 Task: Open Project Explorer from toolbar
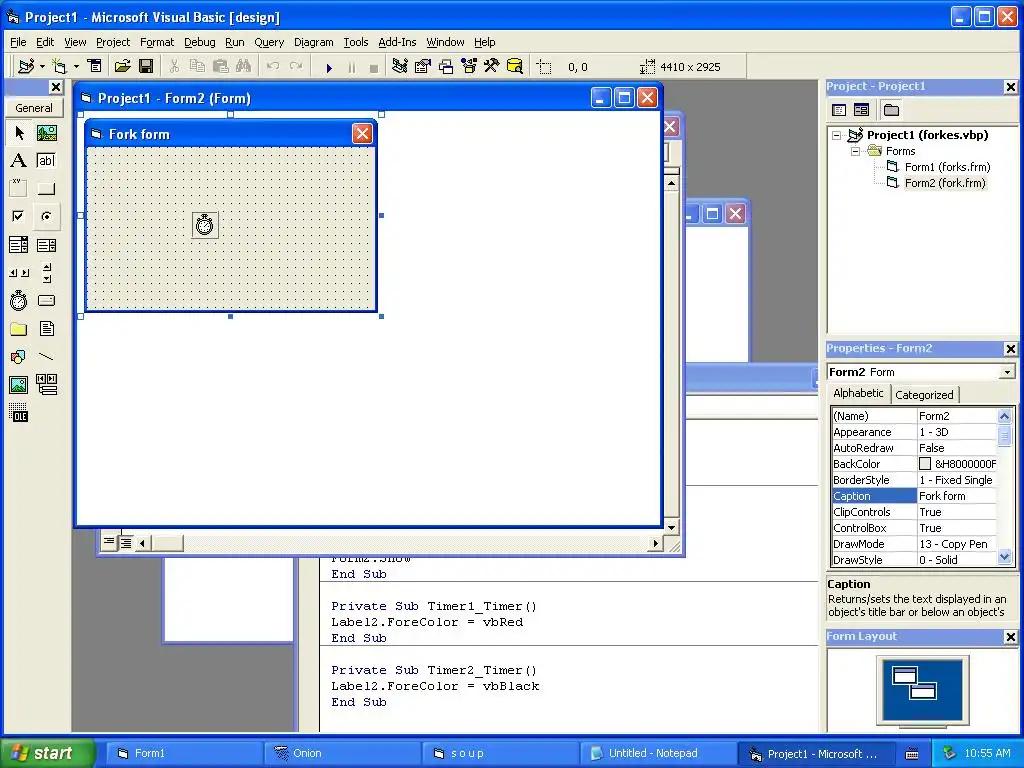point(400,67)
